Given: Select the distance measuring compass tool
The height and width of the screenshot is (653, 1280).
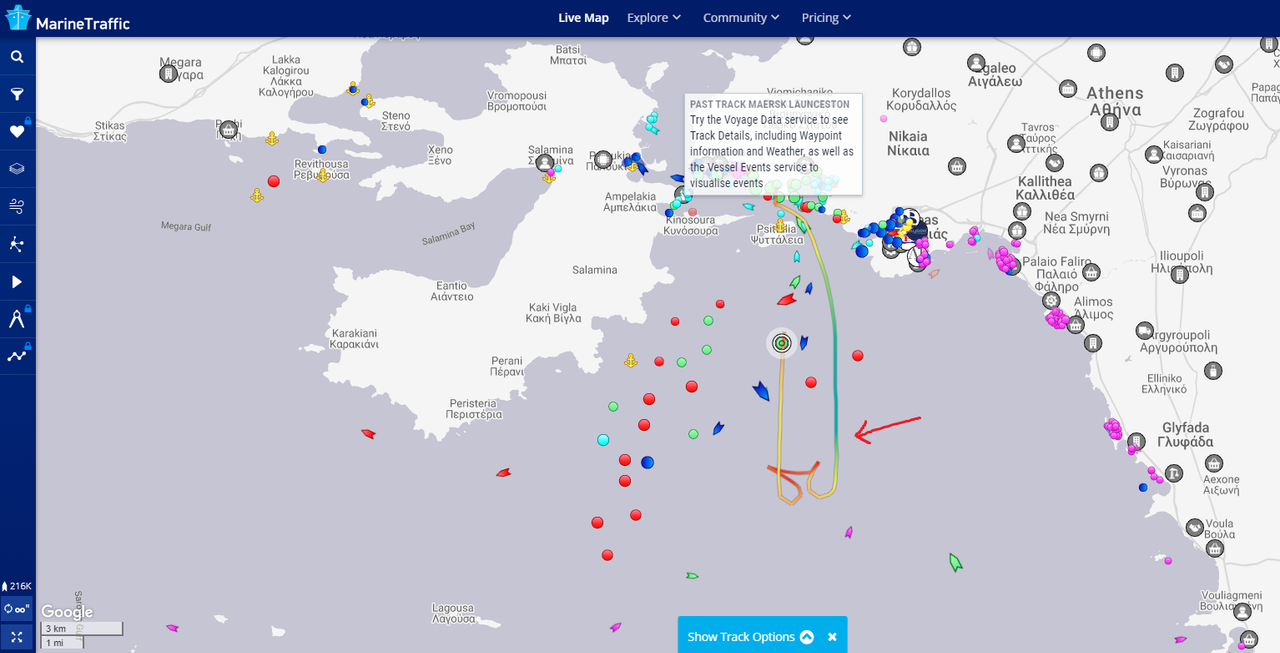Looking at the screenshot, I should pos(17,319).
